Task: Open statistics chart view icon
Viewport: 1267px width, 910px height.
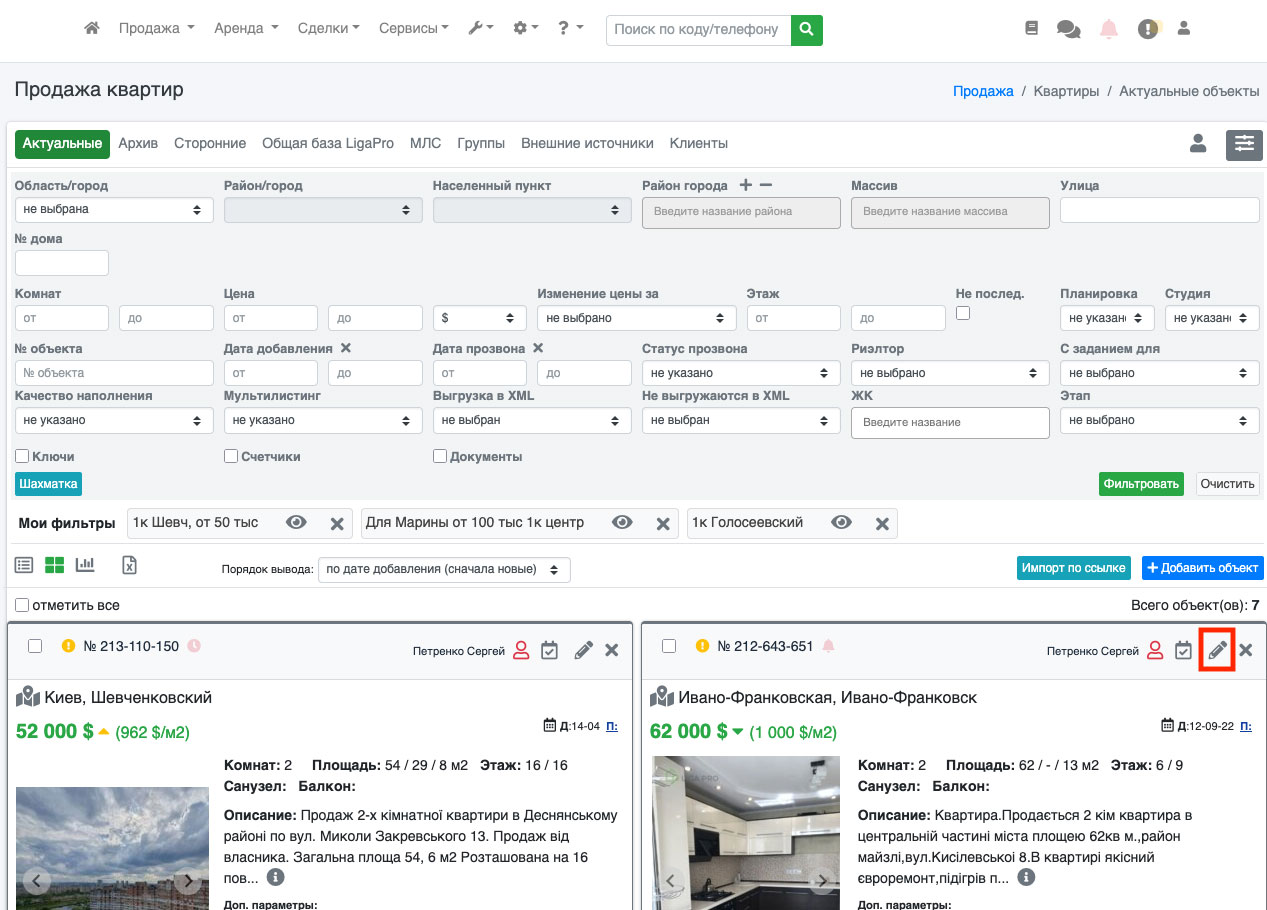Action: coord(85,565)
